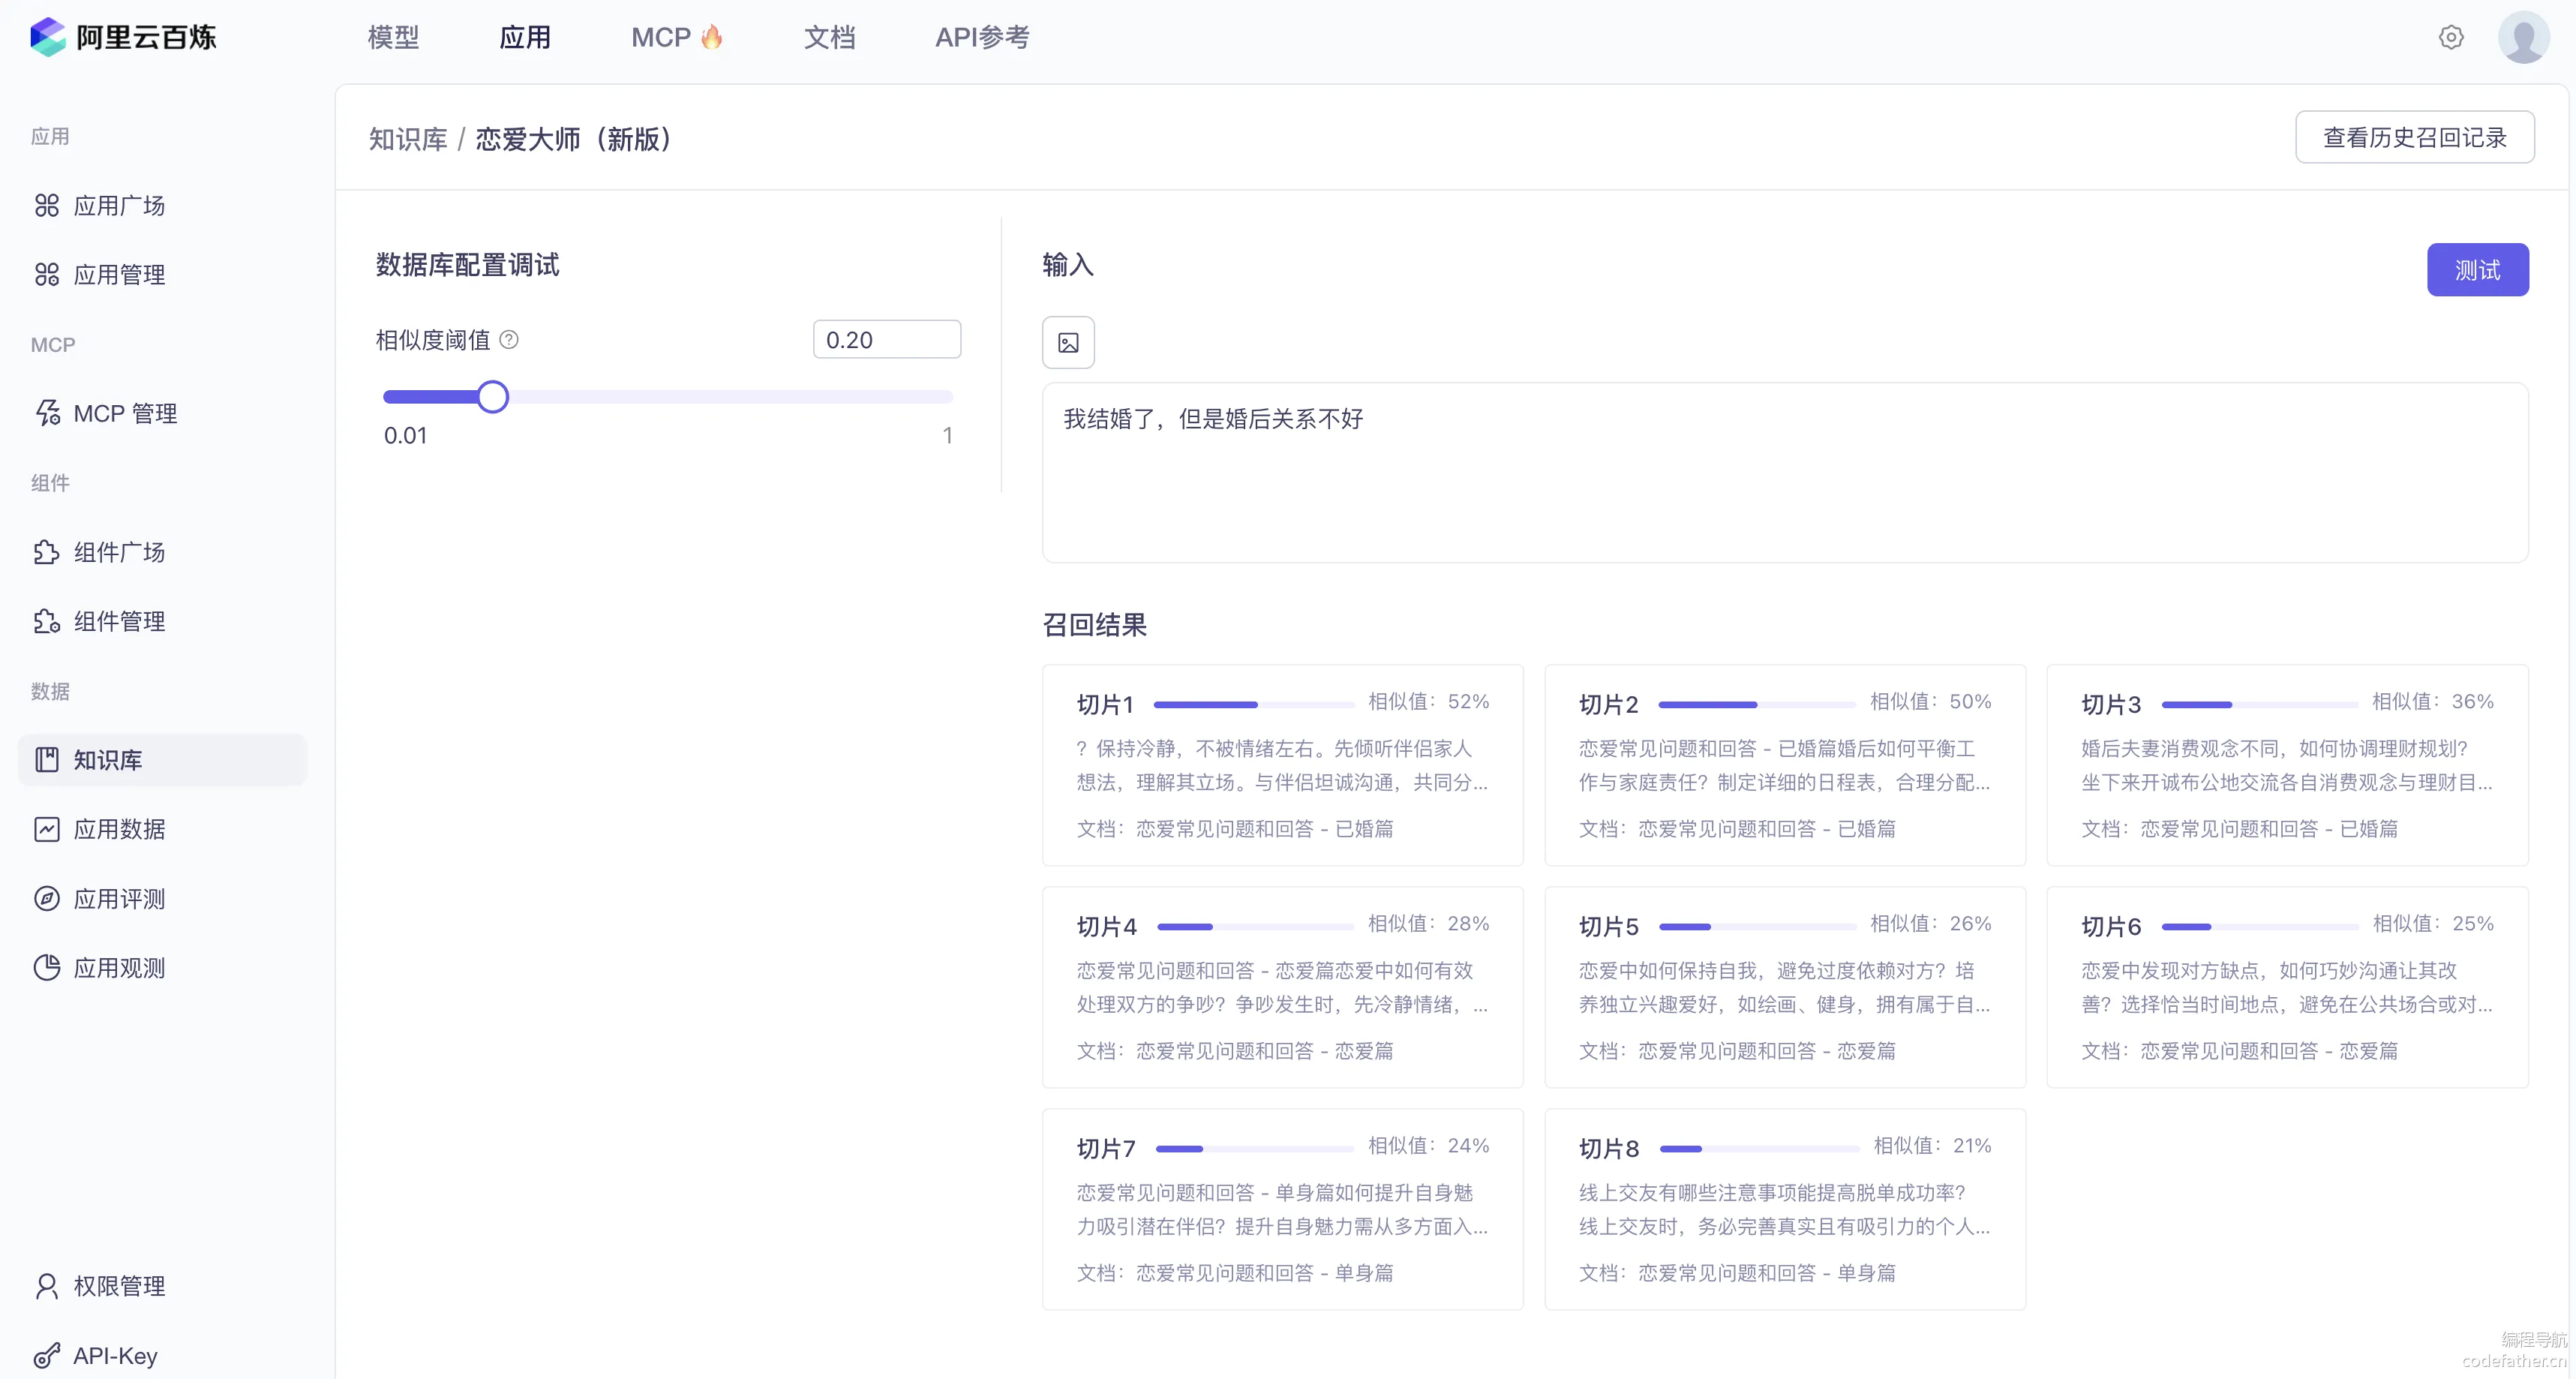
Task: Go to 组件广场 in the sidebar
Action: 118,552
